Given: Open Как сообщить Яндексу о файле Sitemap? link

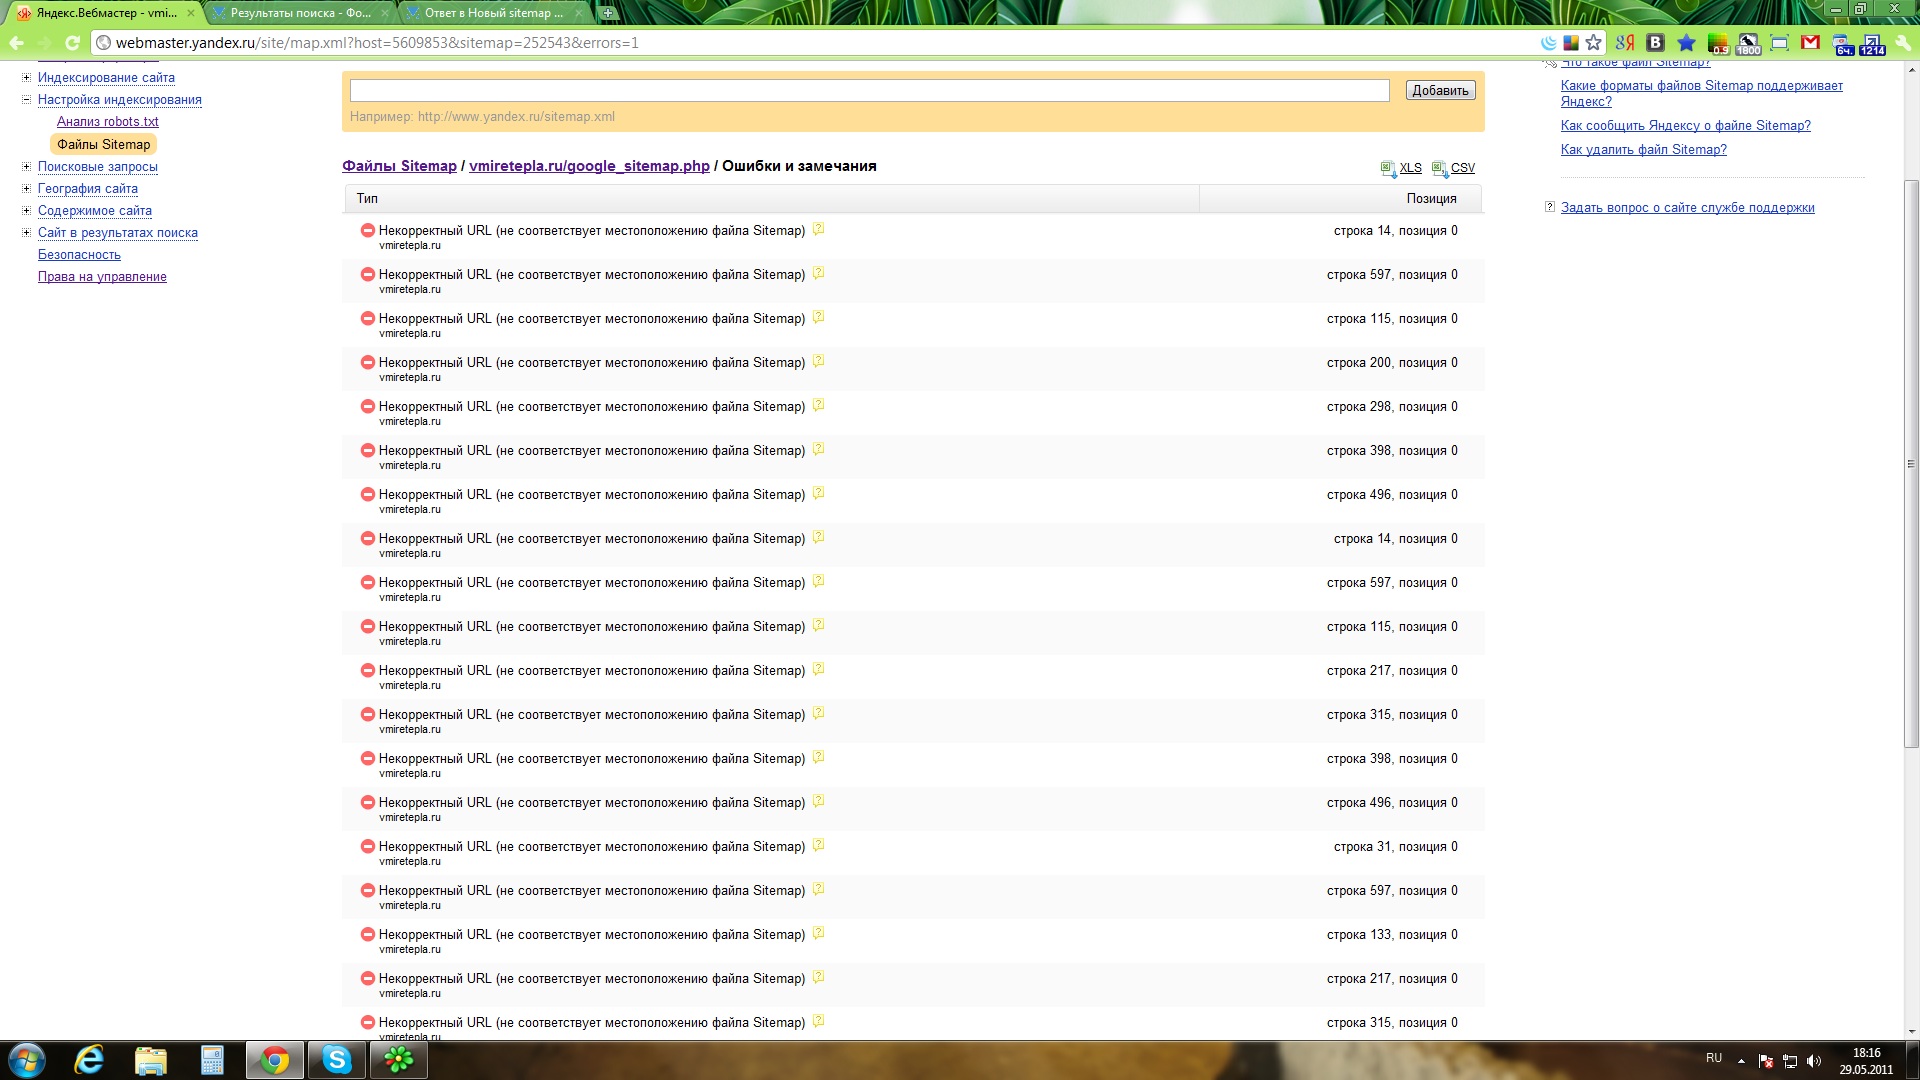Looking at the screenshot, I should pos(1685,125).
